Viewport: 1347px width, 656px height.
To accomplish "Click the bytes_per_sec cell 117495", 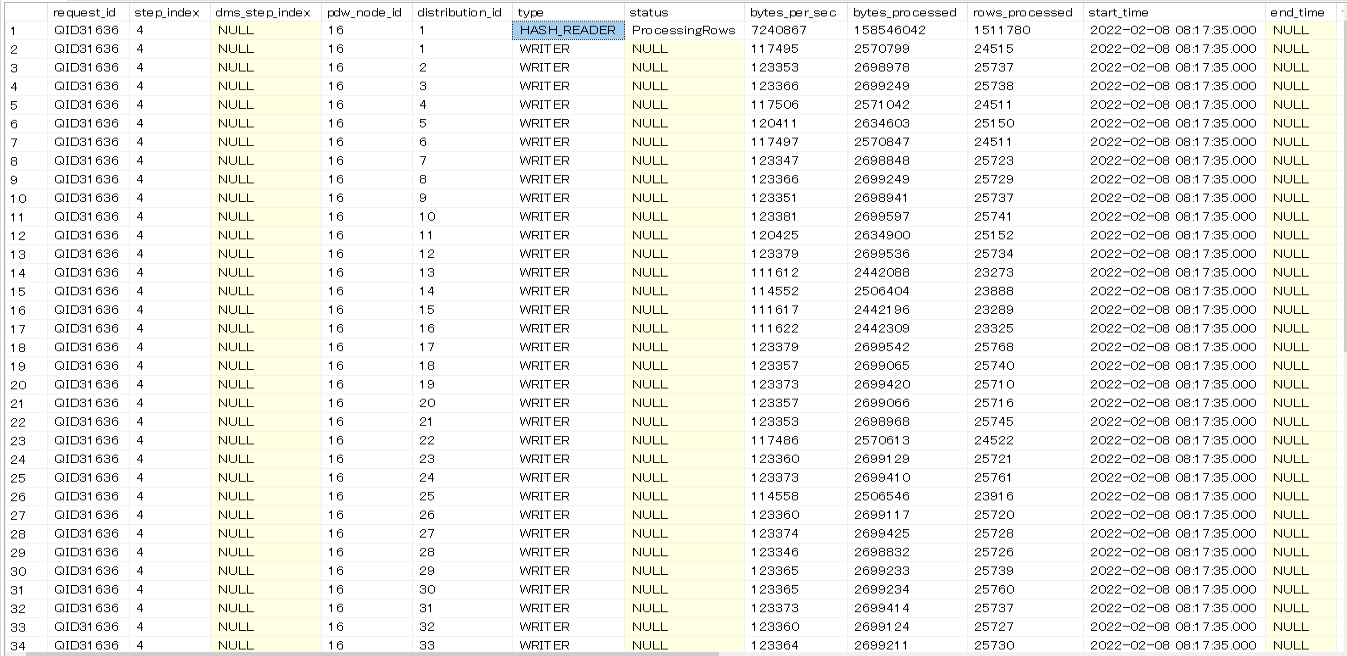I will (x=795, y=49).
